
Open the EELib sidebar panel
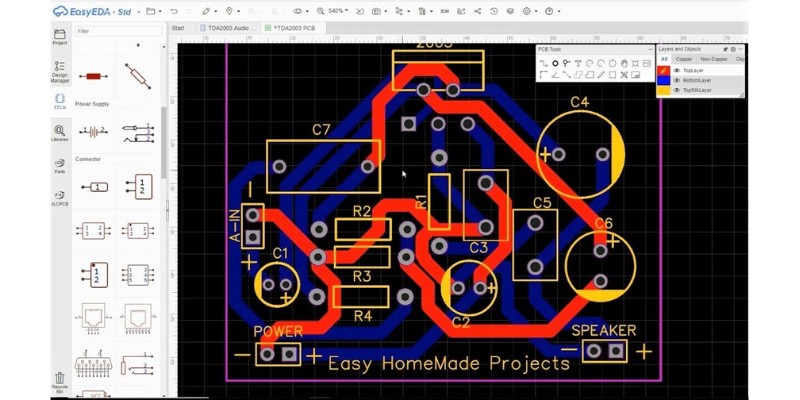point(60,102)
